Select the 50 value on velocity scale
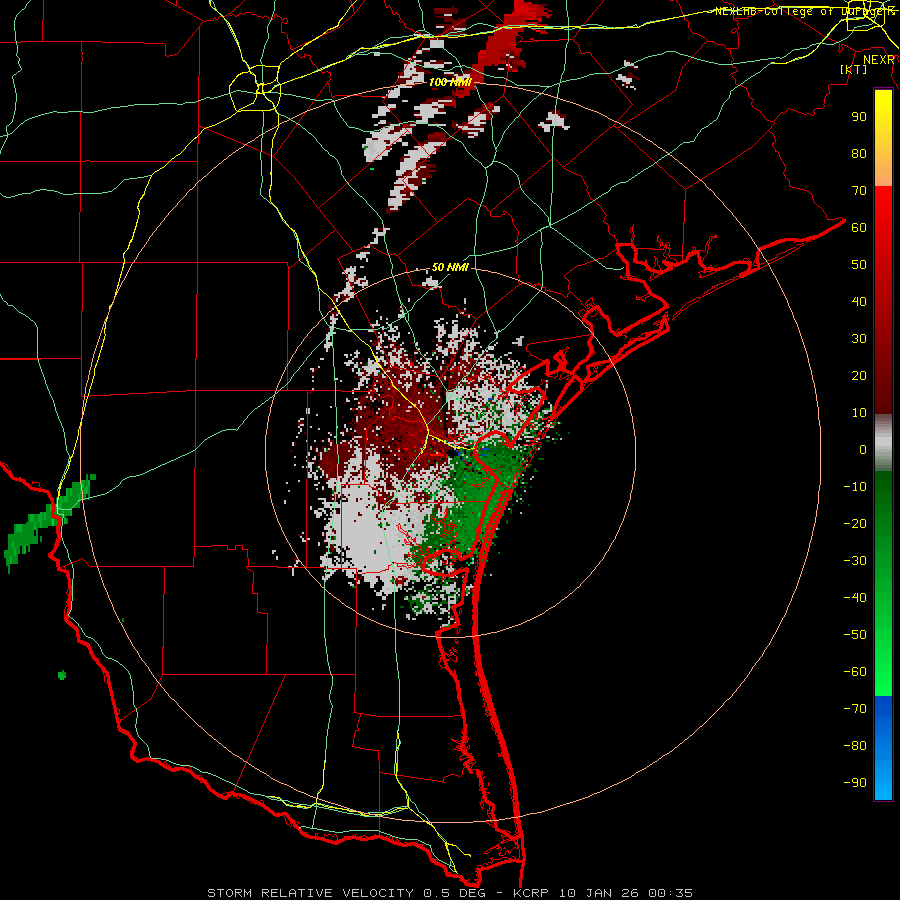 click(x=859, y=265)
